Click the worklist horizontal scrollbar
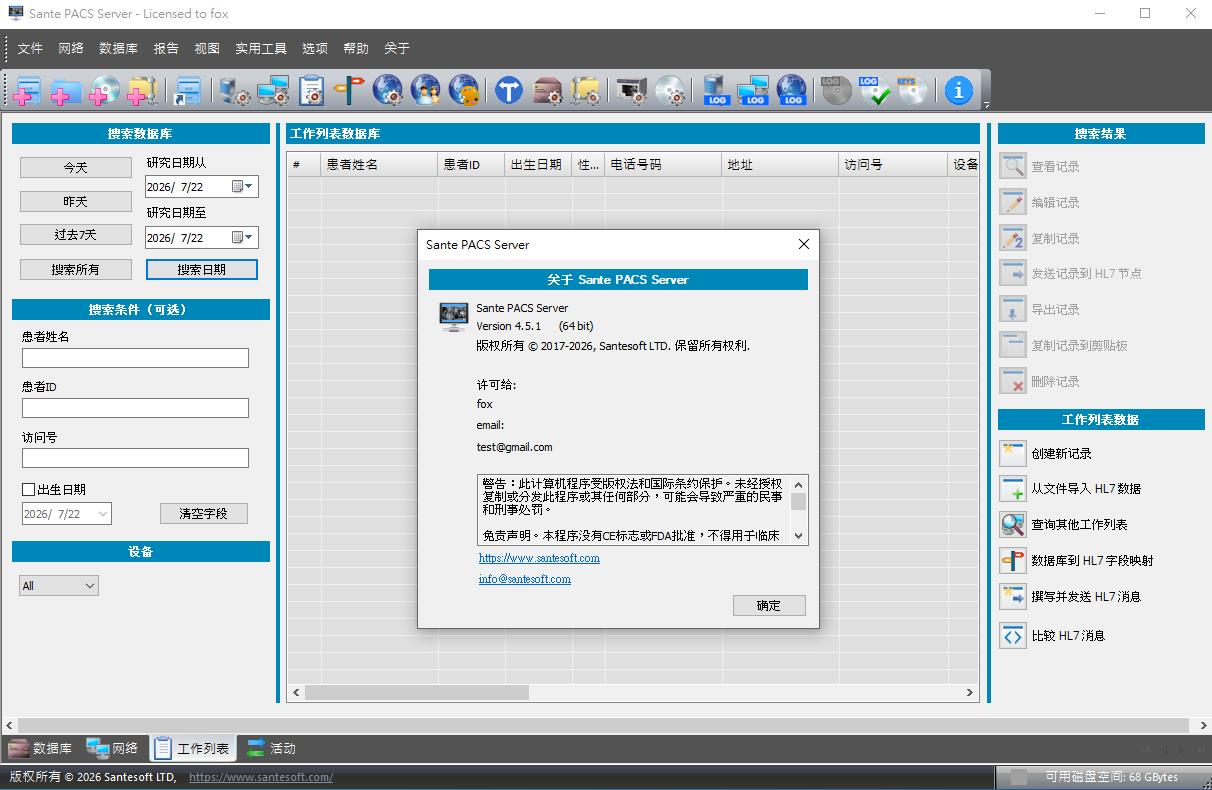Image resolution: width=1212 pixels, height=790 pixels. (632, 692)
